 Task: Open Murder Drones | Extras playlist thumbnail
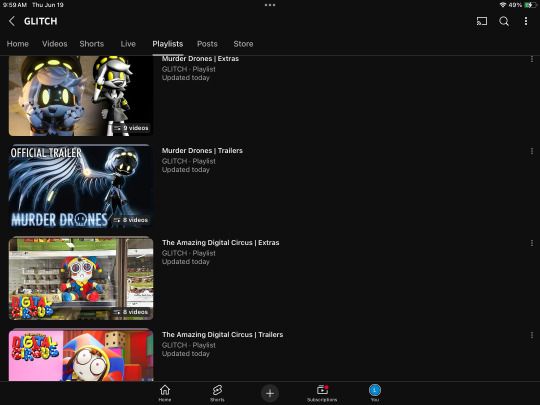pyautogui.click(x=81, y=96)
